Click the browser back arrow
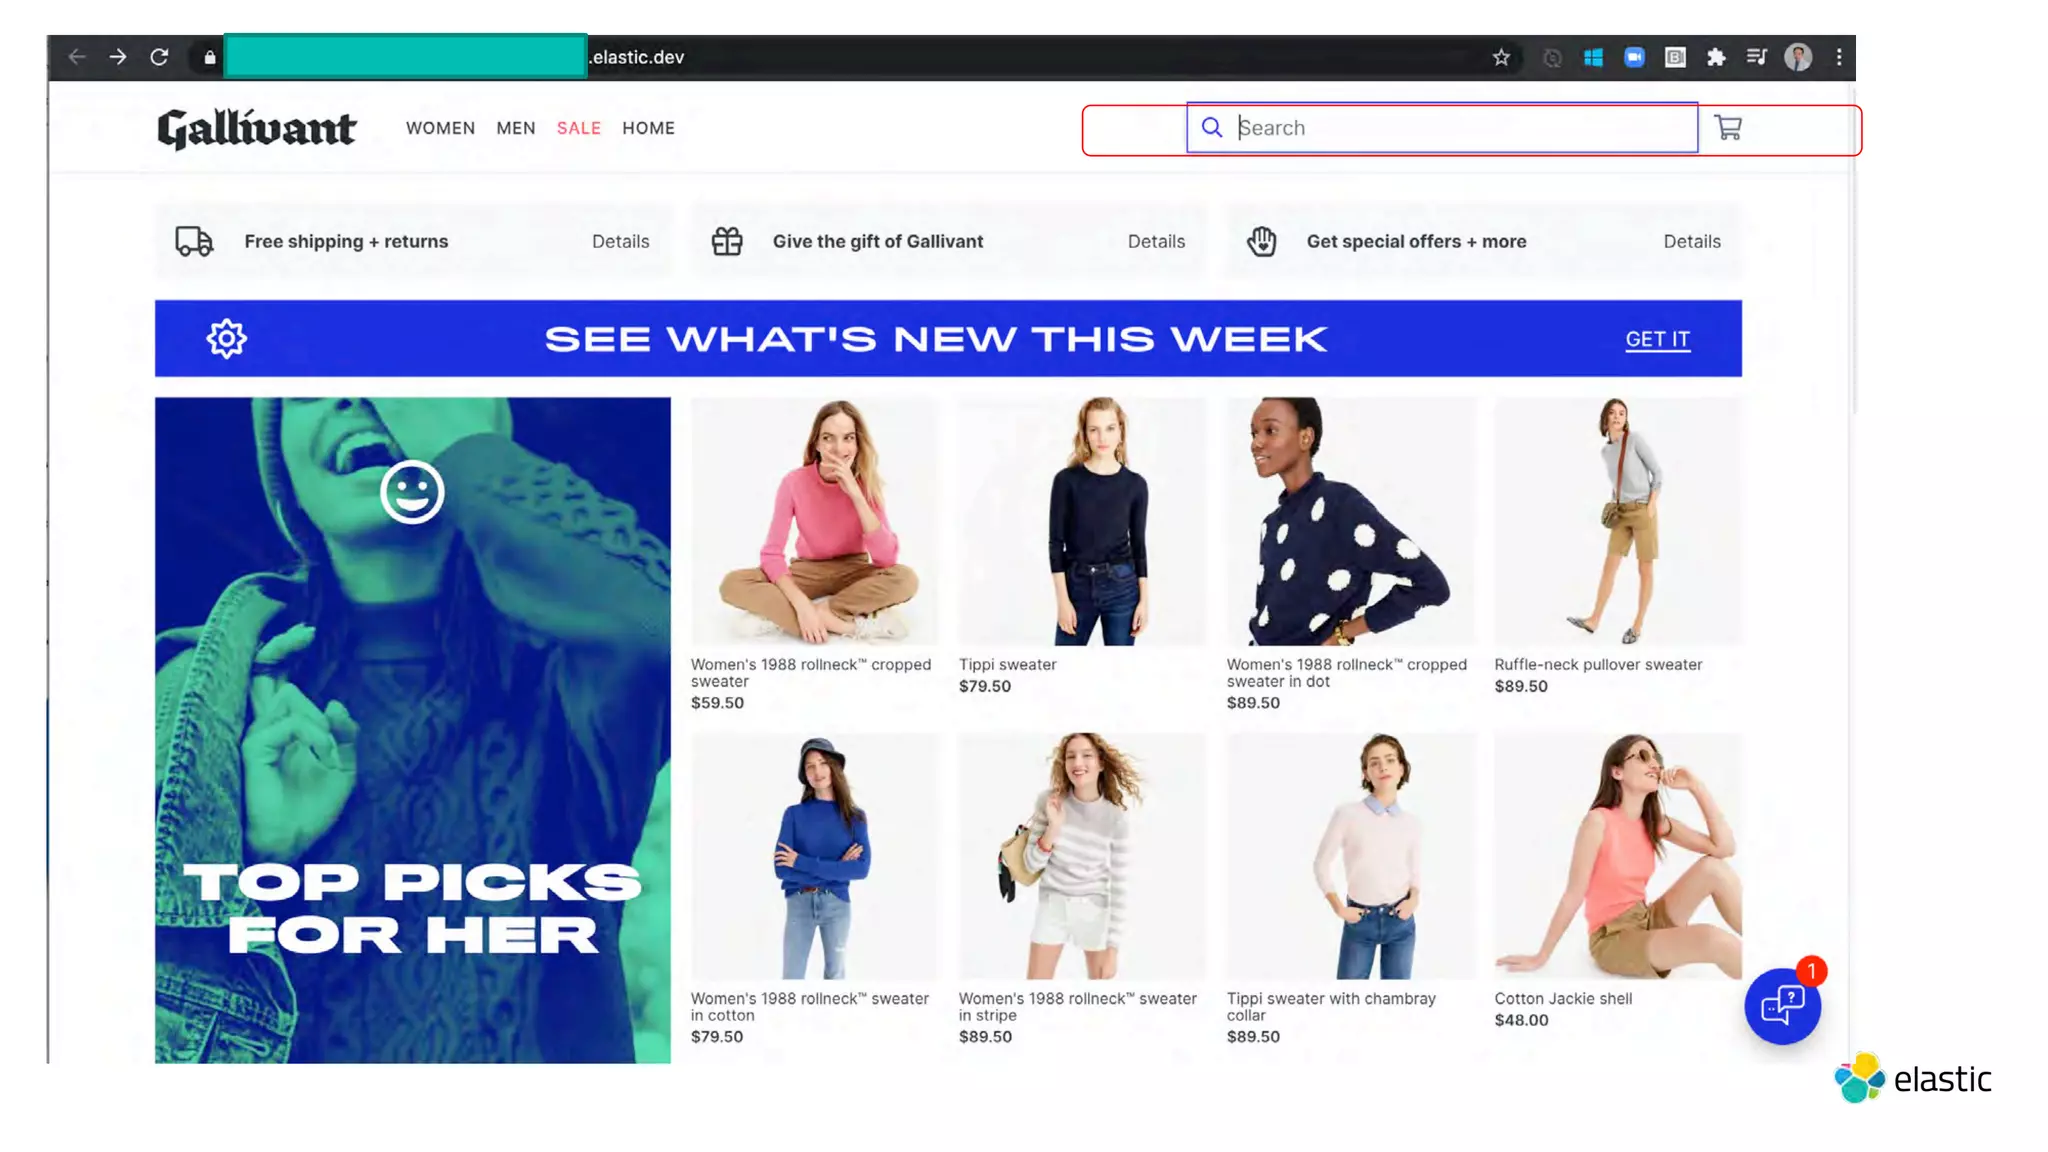Image resolution: width=2048 pixels, height=1152 pixels. 77,57
